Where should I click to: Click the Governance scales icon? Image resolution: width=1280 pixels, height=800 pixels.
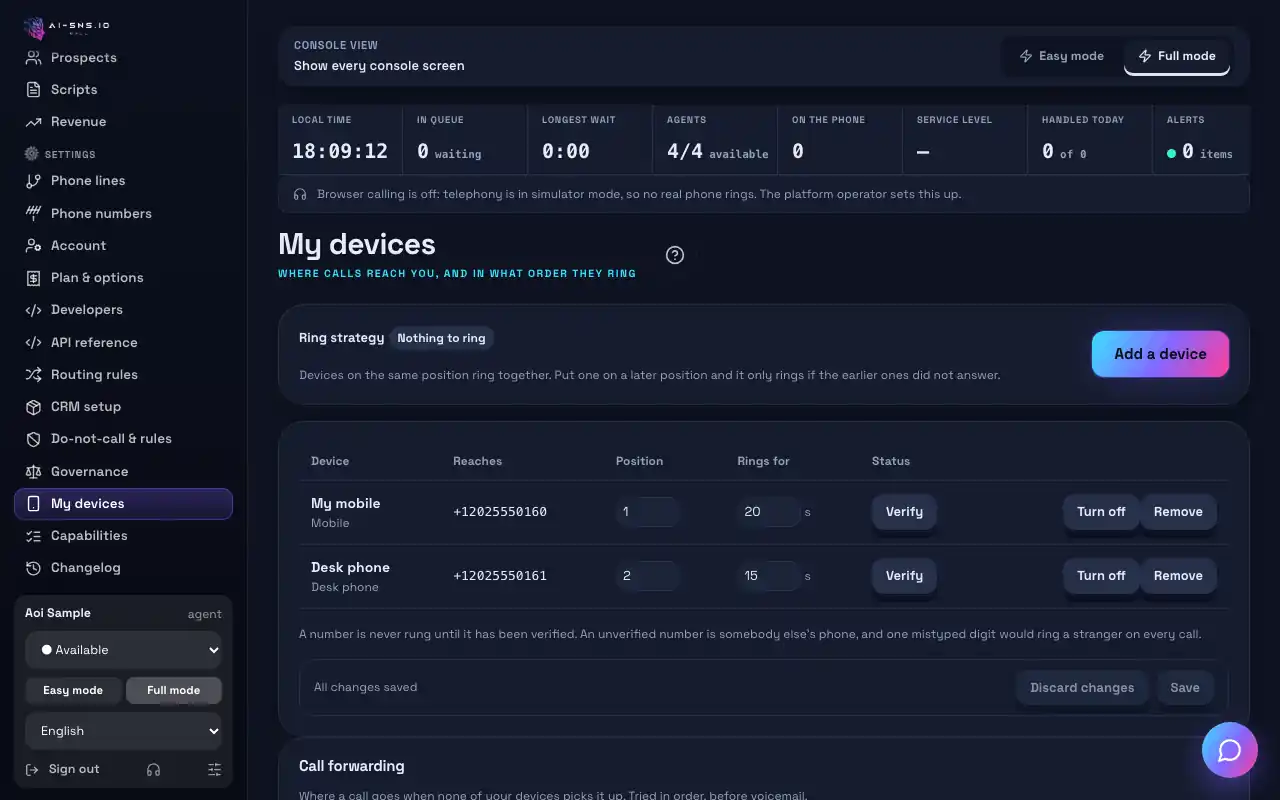(33, 471)
